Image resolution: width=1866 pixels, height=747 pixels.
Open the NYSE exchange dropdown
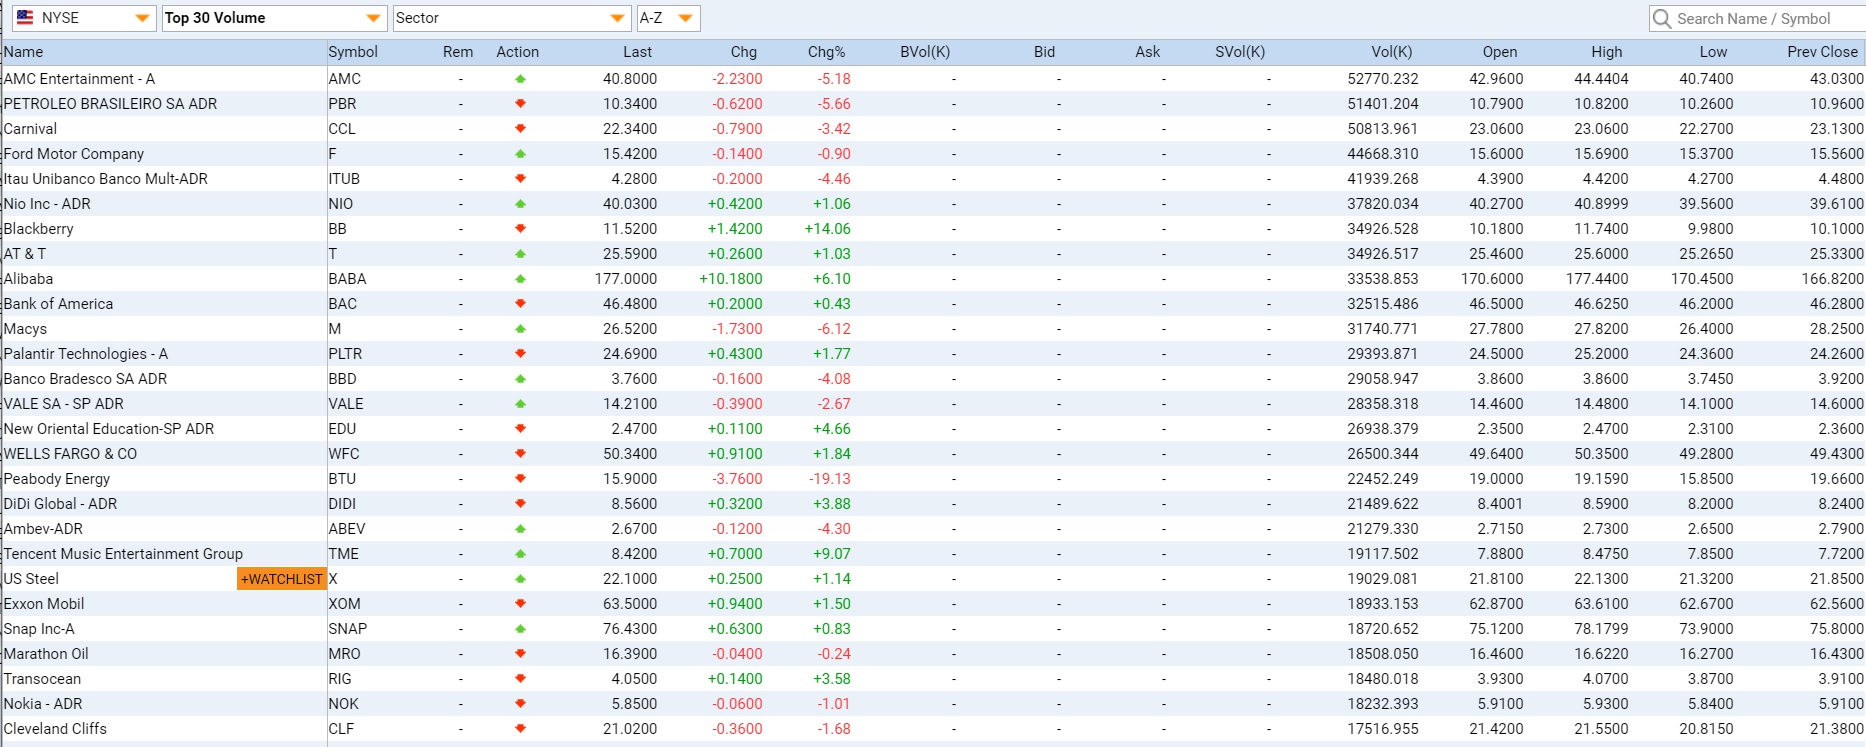coord(84,18)
